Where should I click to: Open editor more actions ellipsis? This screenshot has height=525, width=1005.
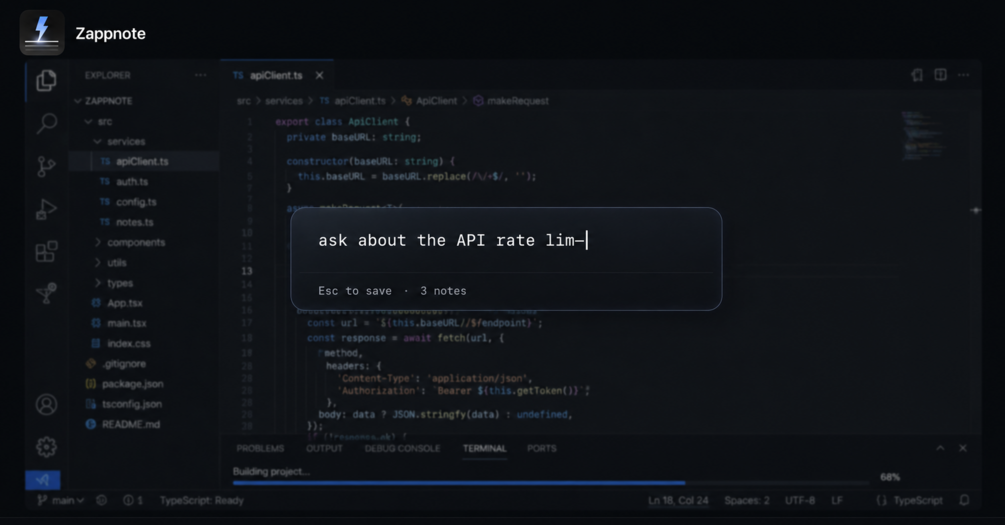[x=963, y=75]
